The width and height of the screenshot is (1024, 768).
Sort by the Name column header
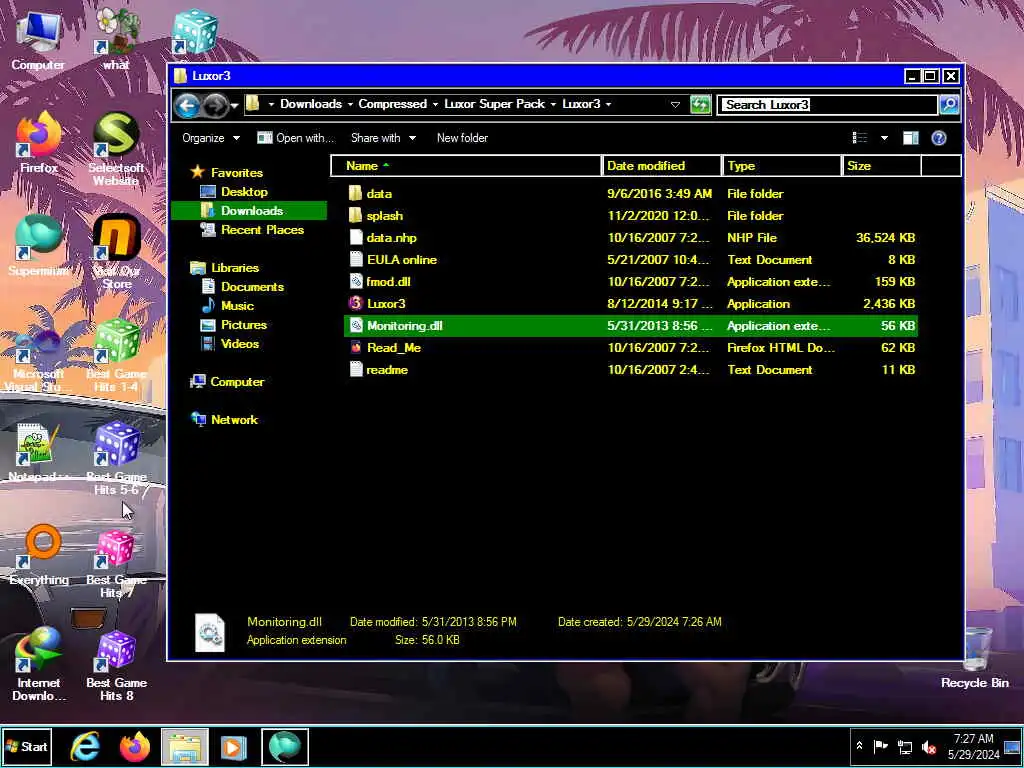pos(466,166)
